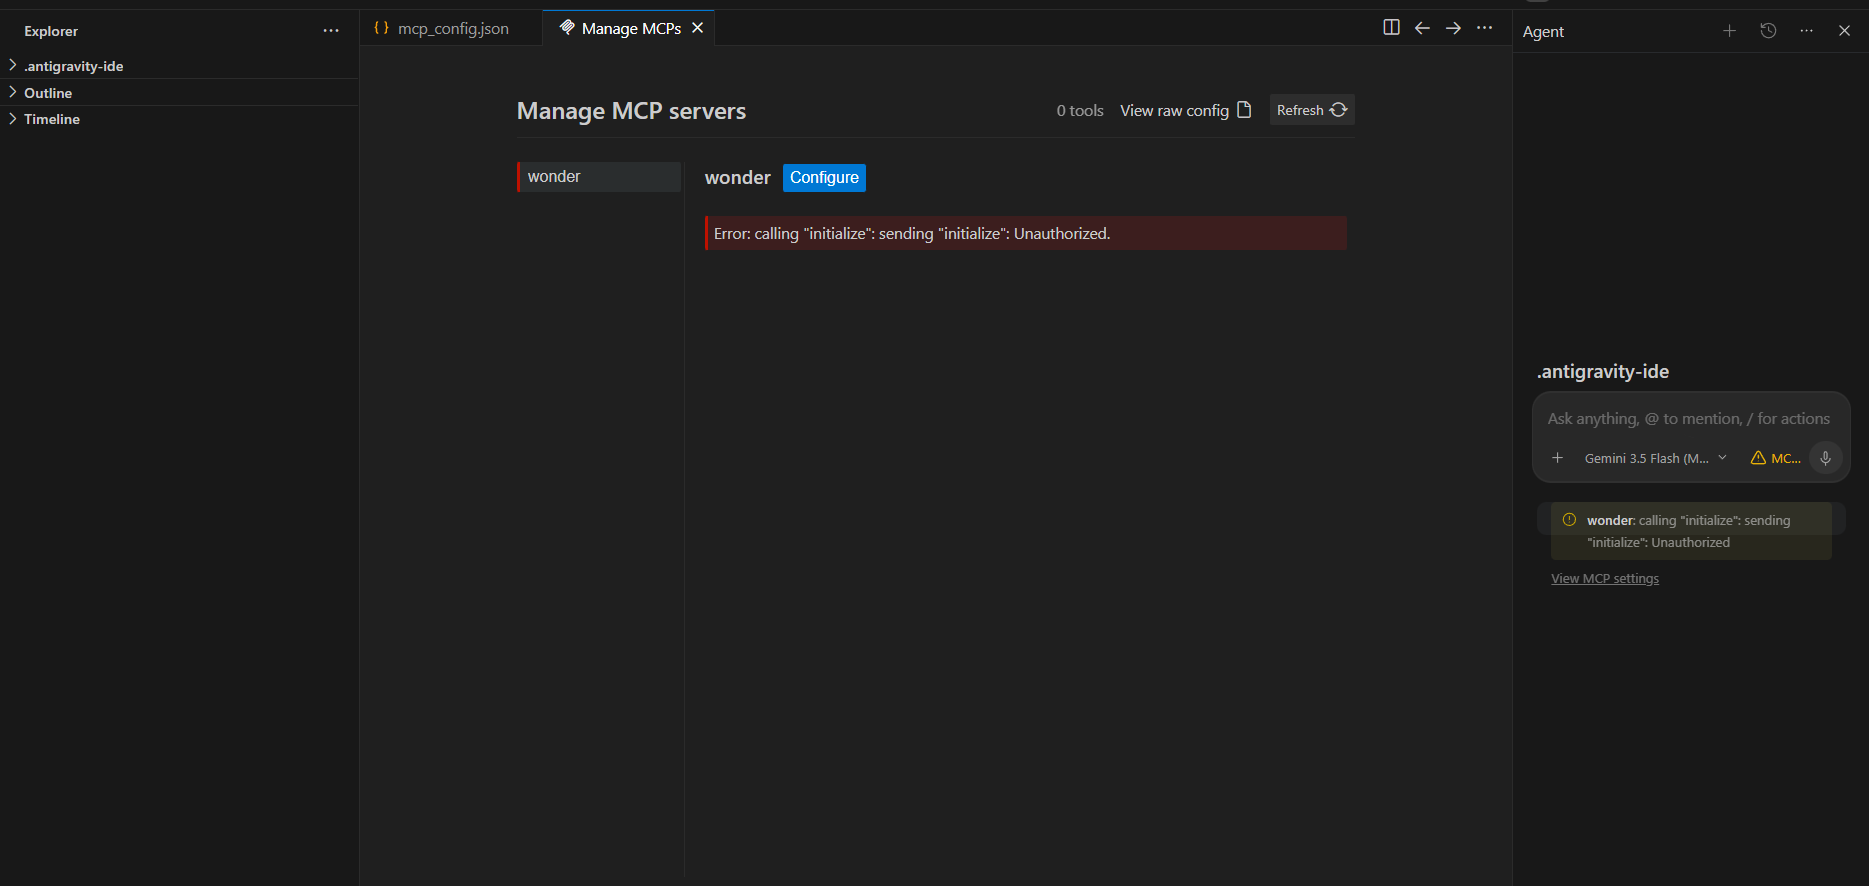Open the Gemini 3.5 Flash model dropdown
The height and width of the screenshot is (886, 1869).
(x=1655, y=458)
